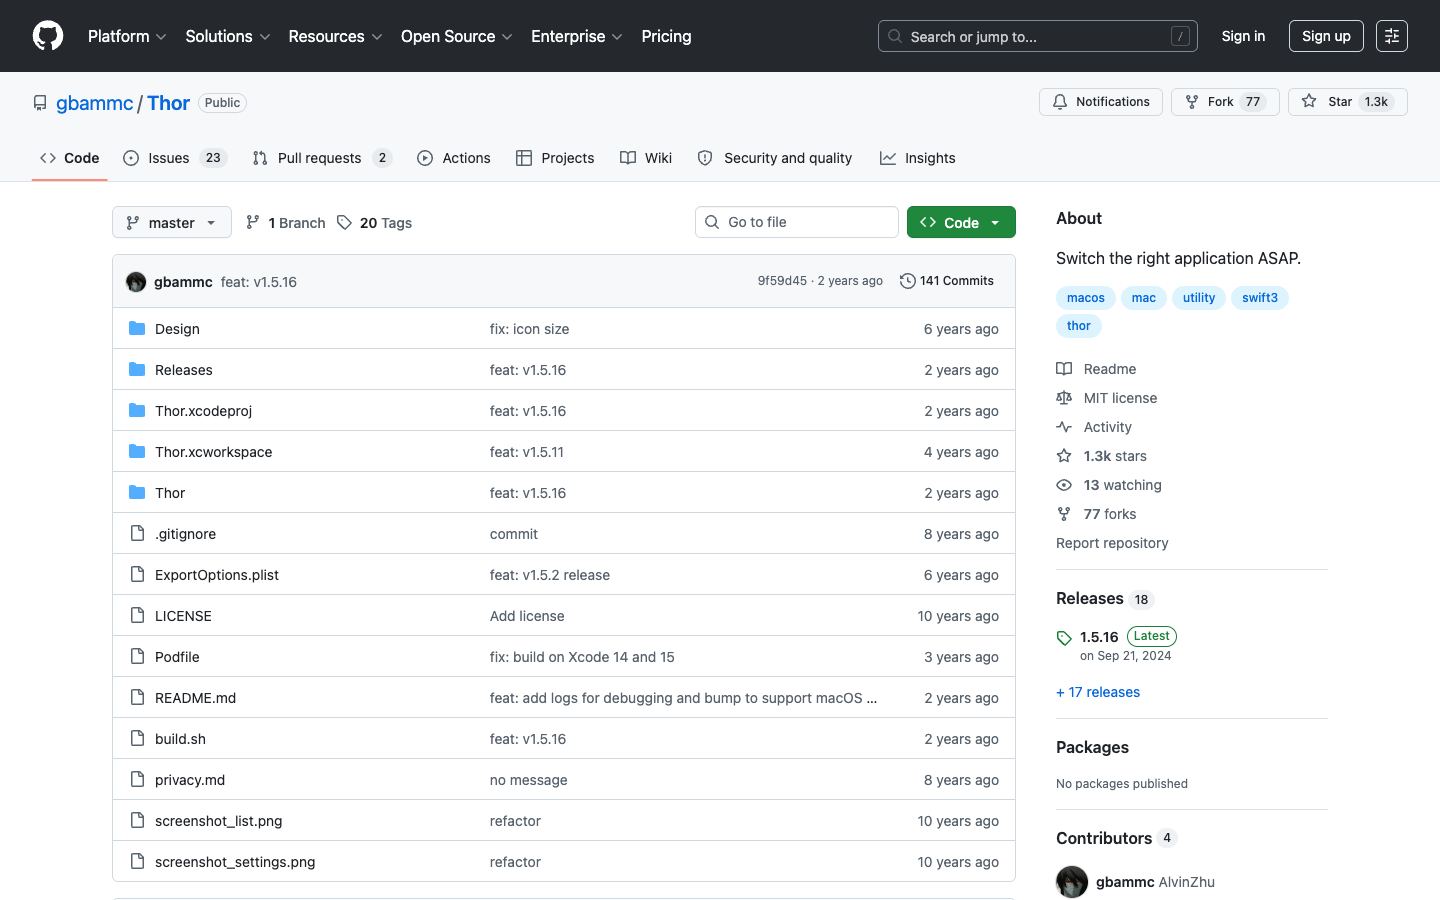Screen dimensions: 1440x900
Task: Click the Thor.xcworkspace folder icon
Action: click(x=137, y=451)
